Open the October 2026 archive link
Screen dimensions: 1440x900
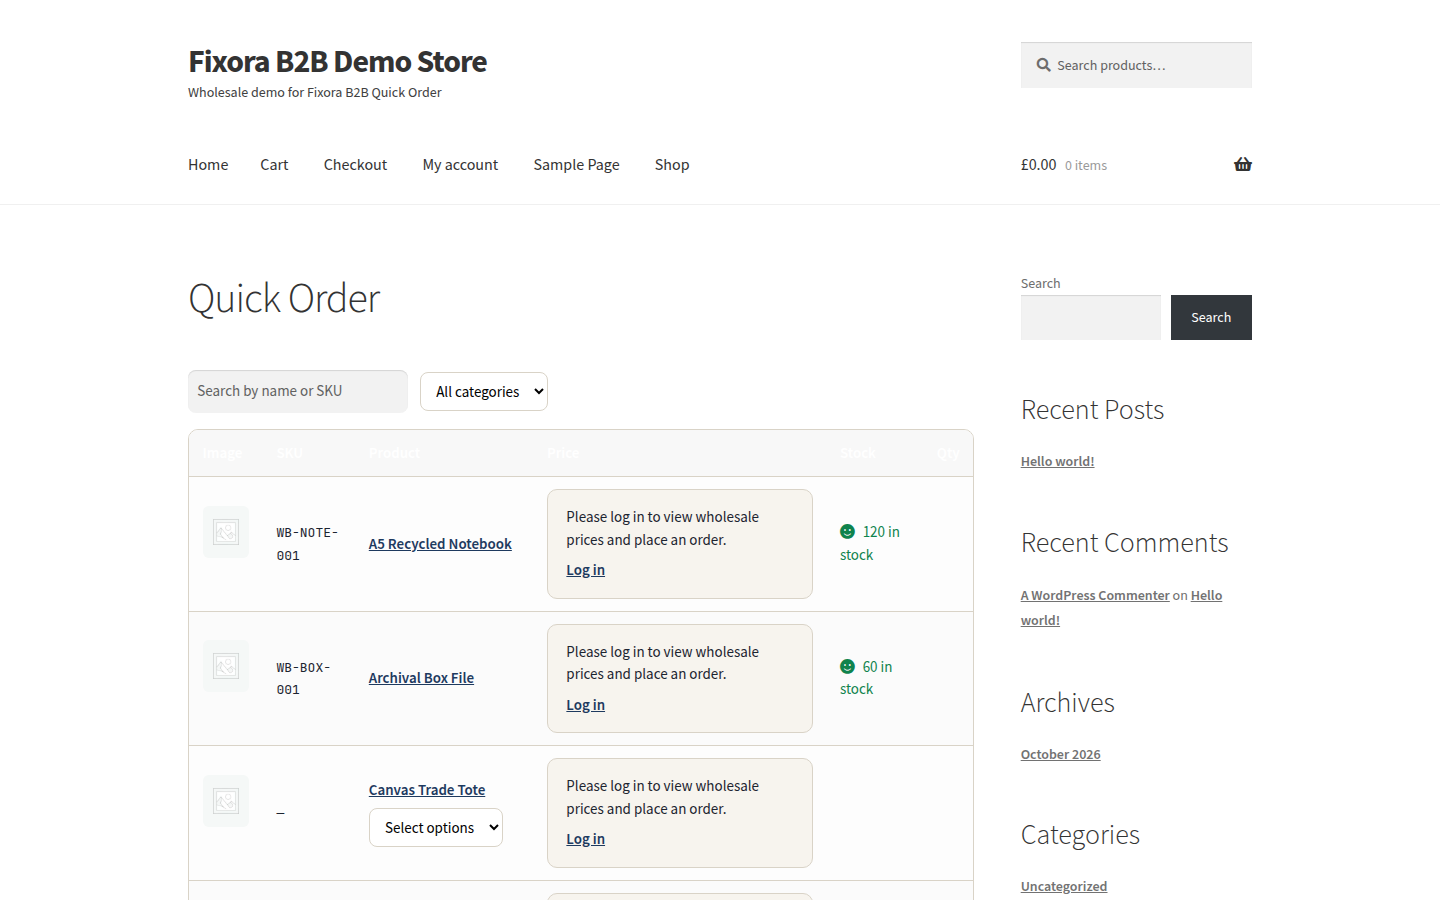(x=1060, y=754)
